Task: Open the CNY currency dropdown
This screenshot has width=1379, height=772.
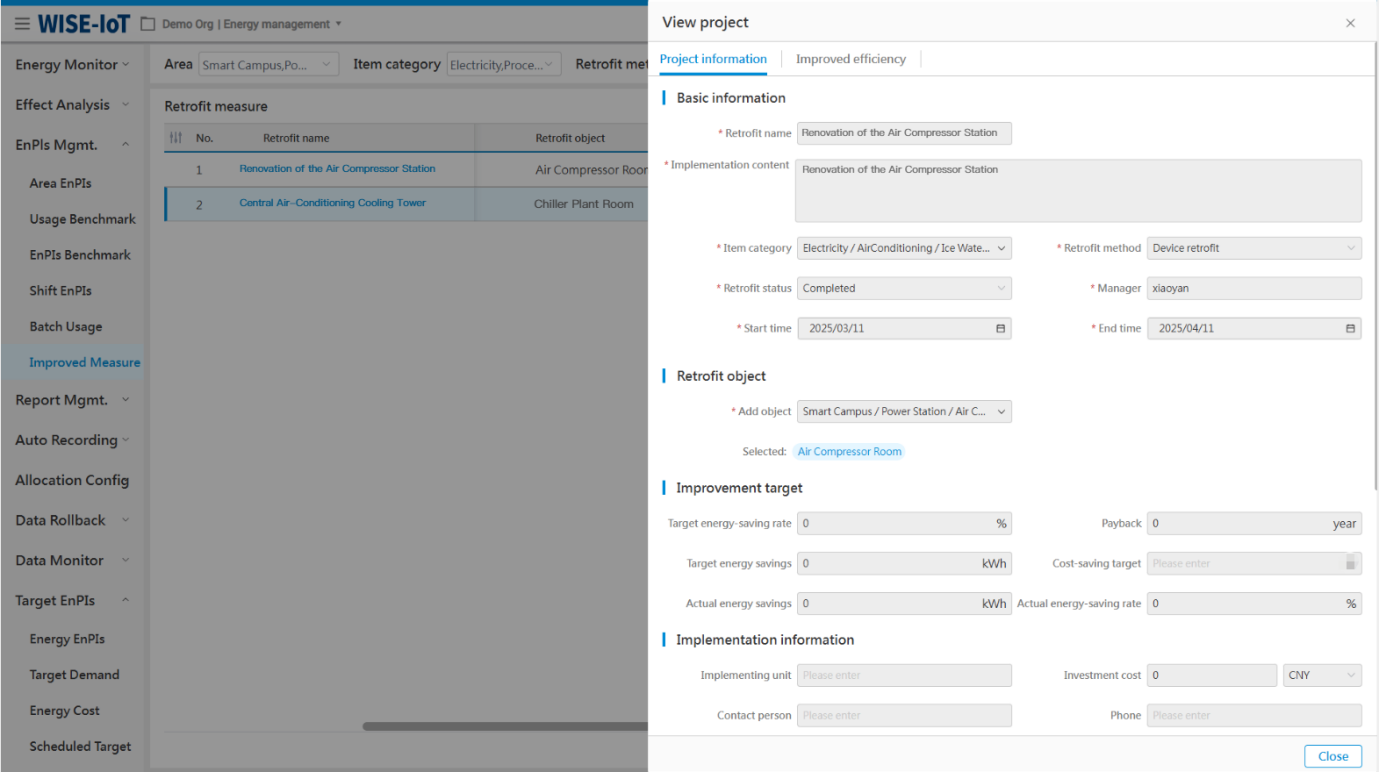Action: point(1322,675)
